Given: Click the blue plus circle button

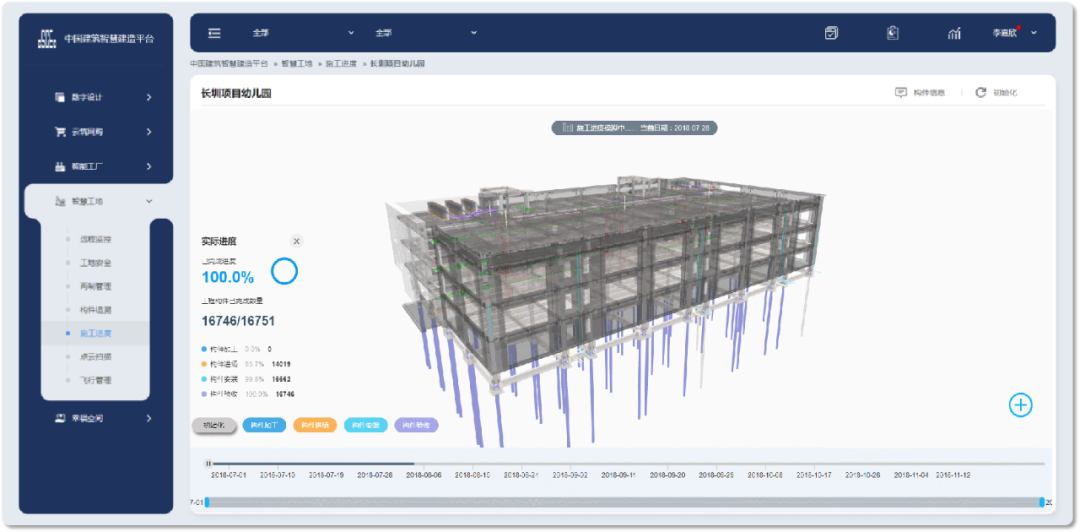Looking at the screenshot, I should [x=1020, y=405].
